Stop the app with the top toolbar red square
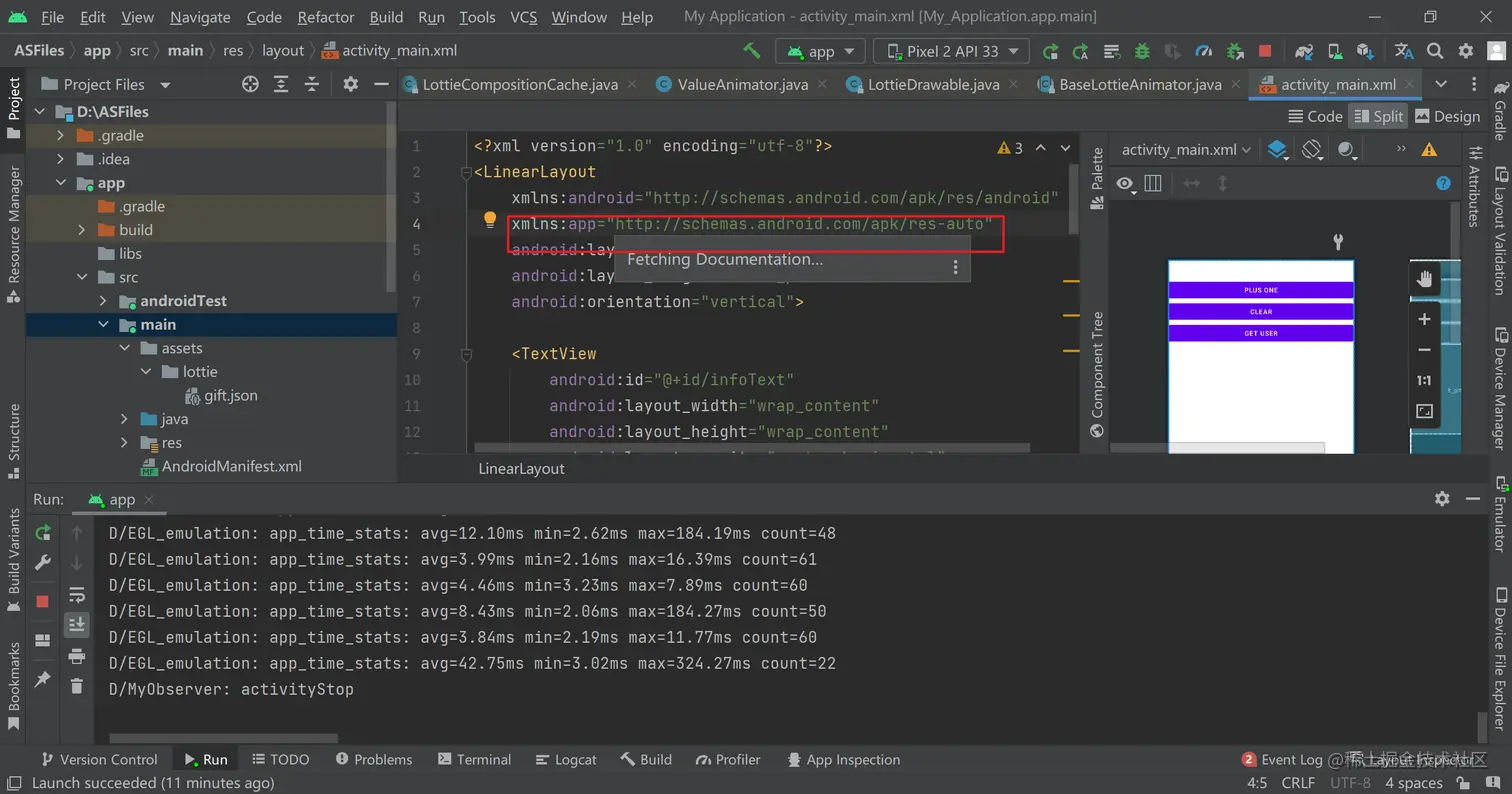Image resolution: width=1512 pixels, height=794 pixels. click(1265, 51)
